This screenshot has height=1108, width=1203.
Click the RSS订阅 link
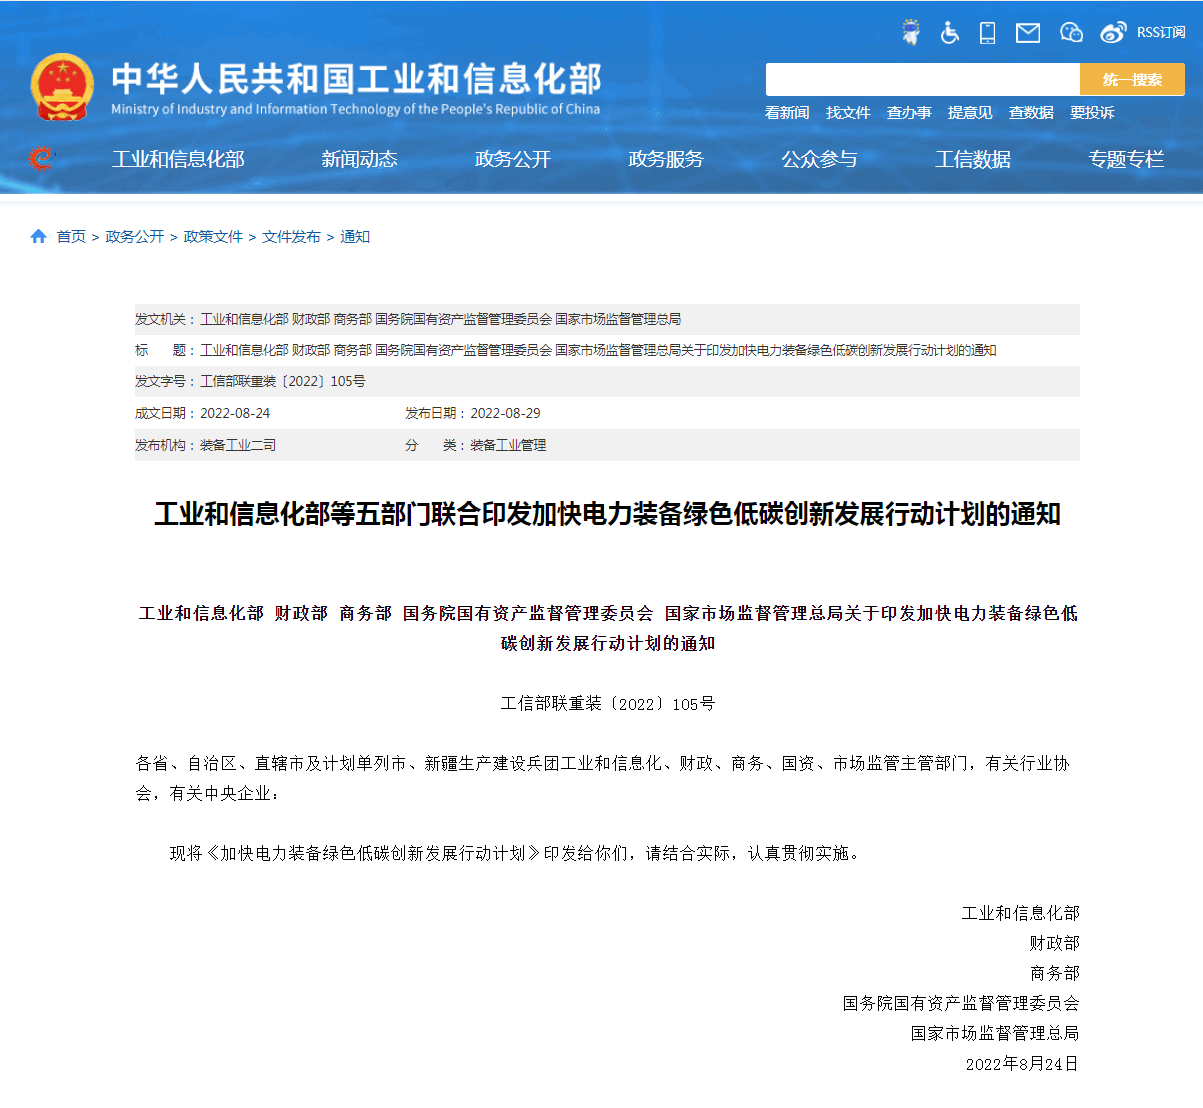click(1161, 32)
